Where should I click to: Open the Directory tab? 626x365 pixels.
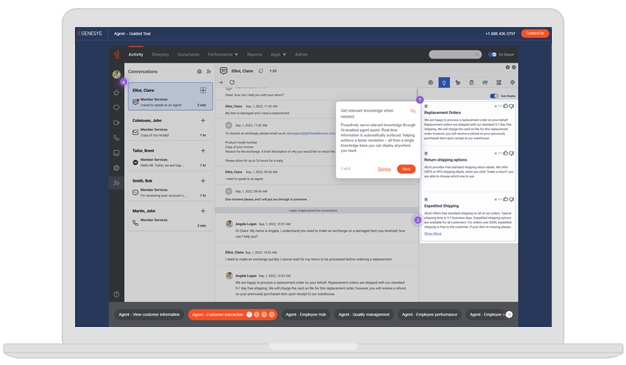point(160,54)
